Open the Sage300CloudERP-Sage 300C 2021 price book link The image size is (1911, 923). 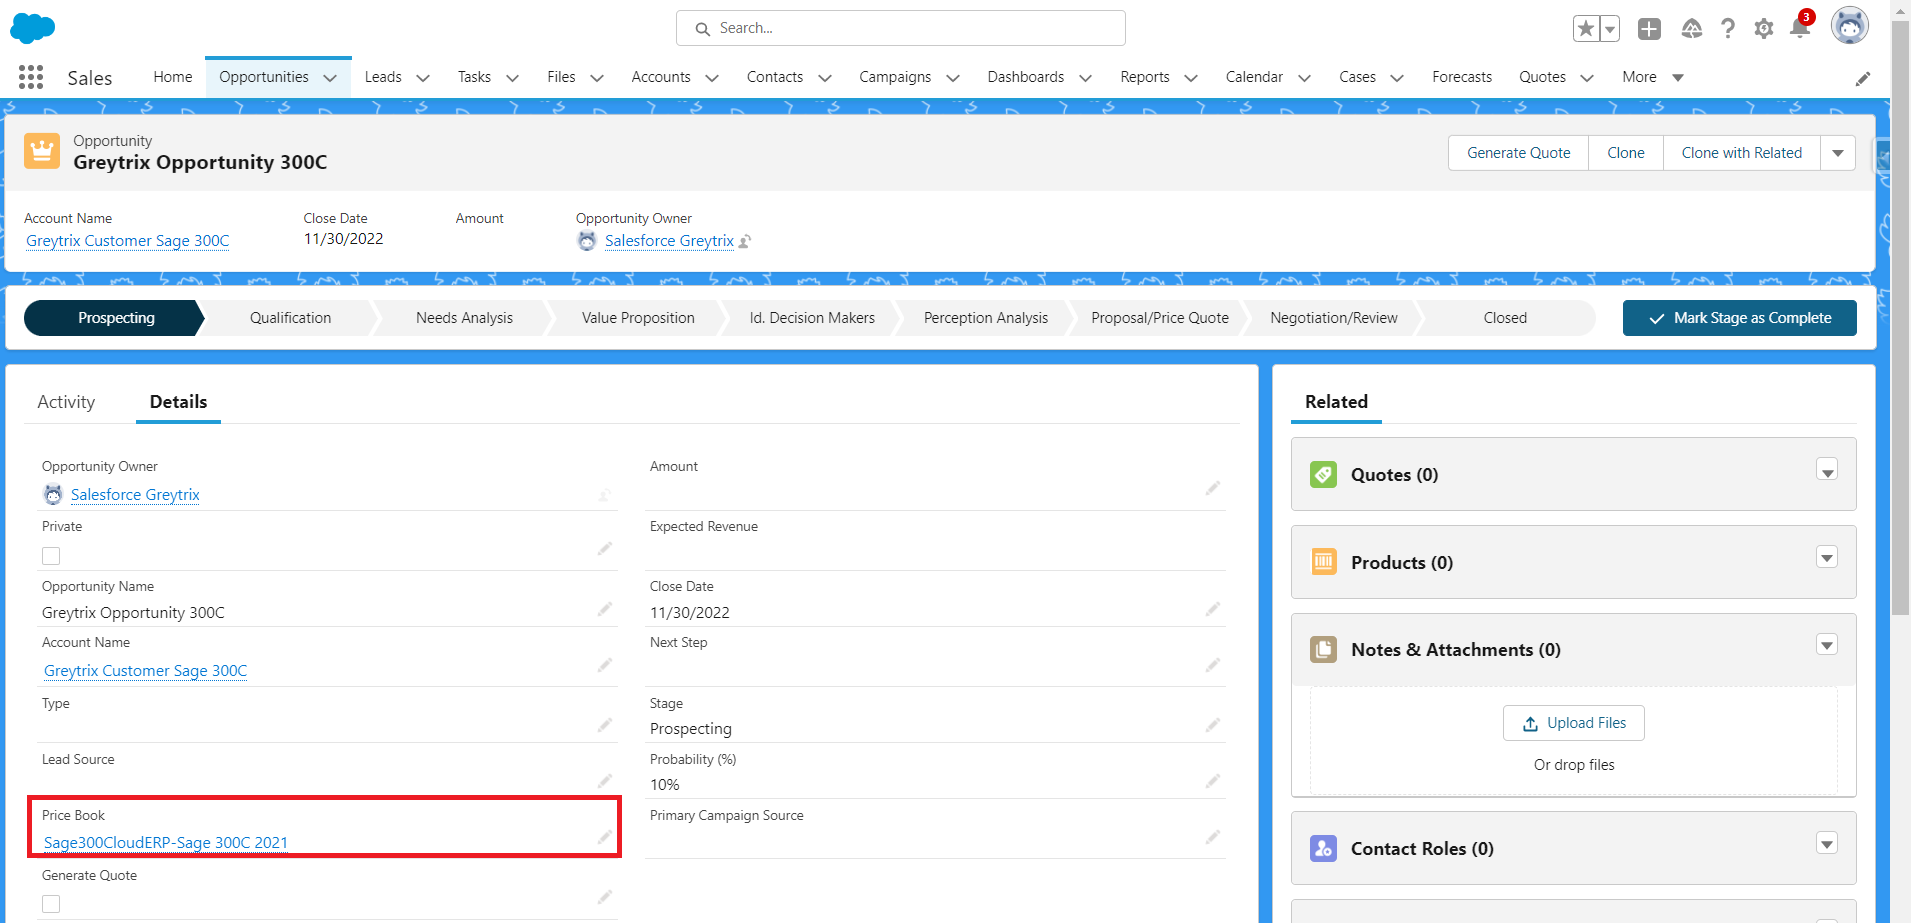pos(166,843)
